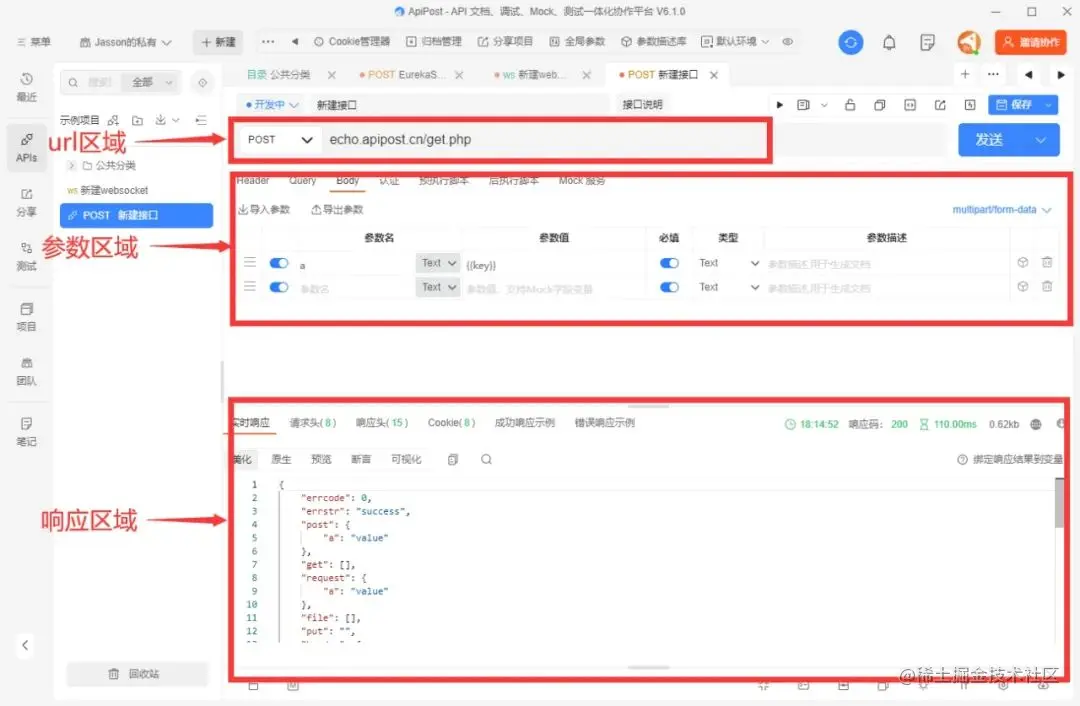Open the notes icon beside the bell

tap(927, 43)
